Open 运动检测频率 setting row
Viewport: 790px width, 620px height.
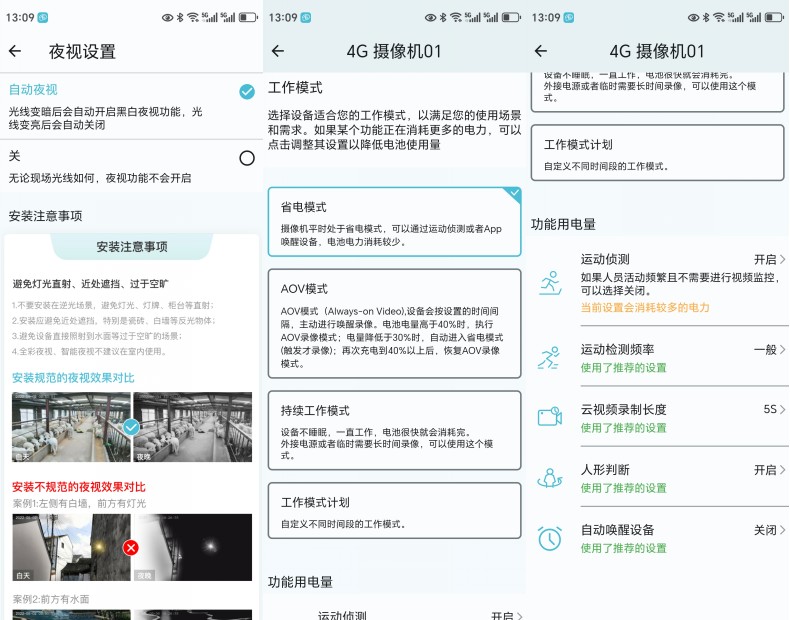click(657, 358)
